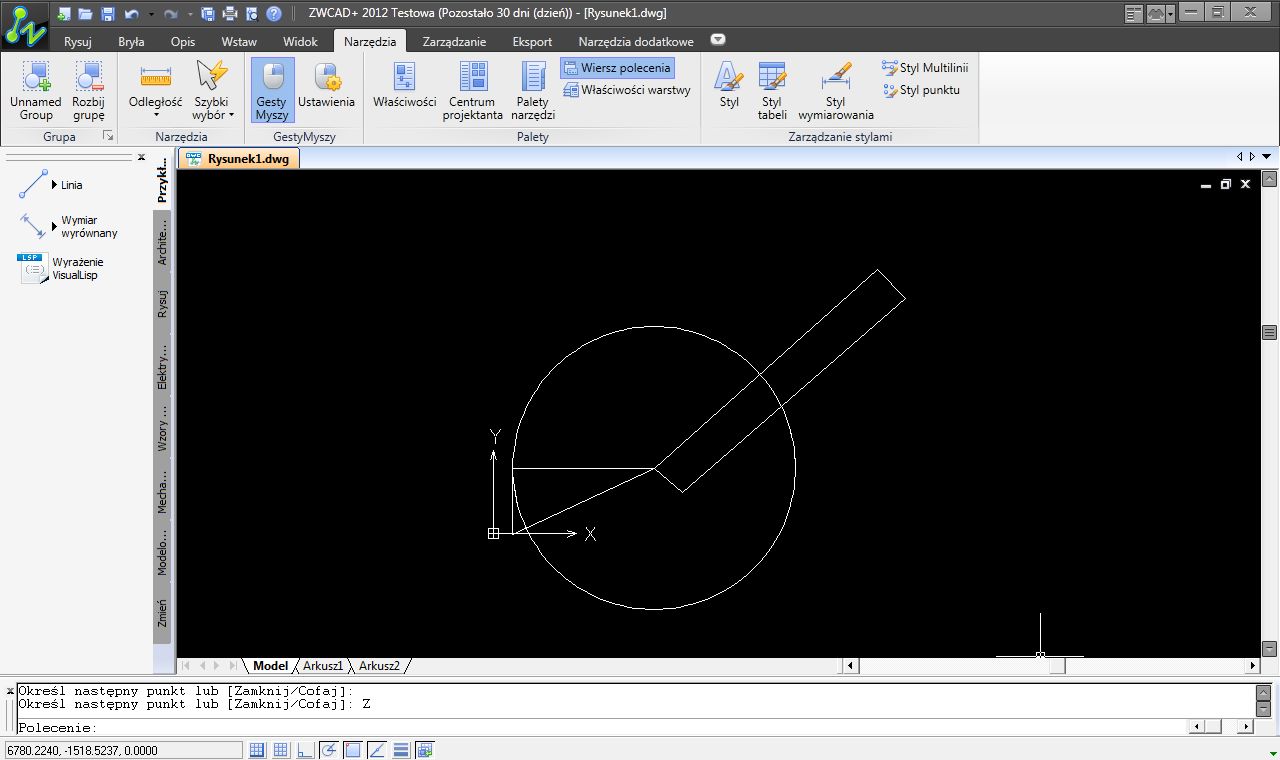The image size is (1280, 760).
Task: Switch to the Narzędzia dodatkowe ribbon tab
Action: pos(636,42)
